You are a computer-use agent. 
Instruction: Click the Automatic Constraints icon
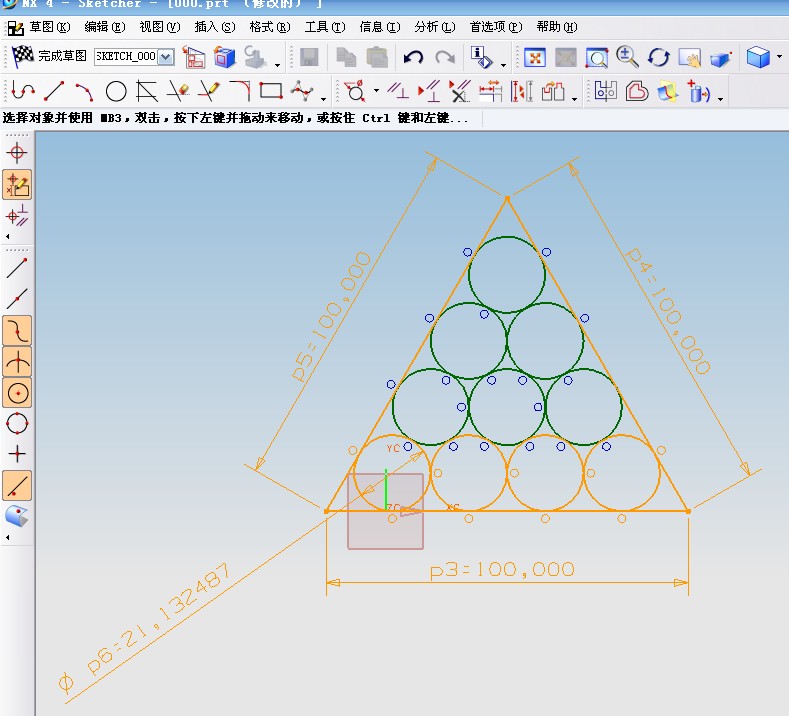[x=429, y=91]
